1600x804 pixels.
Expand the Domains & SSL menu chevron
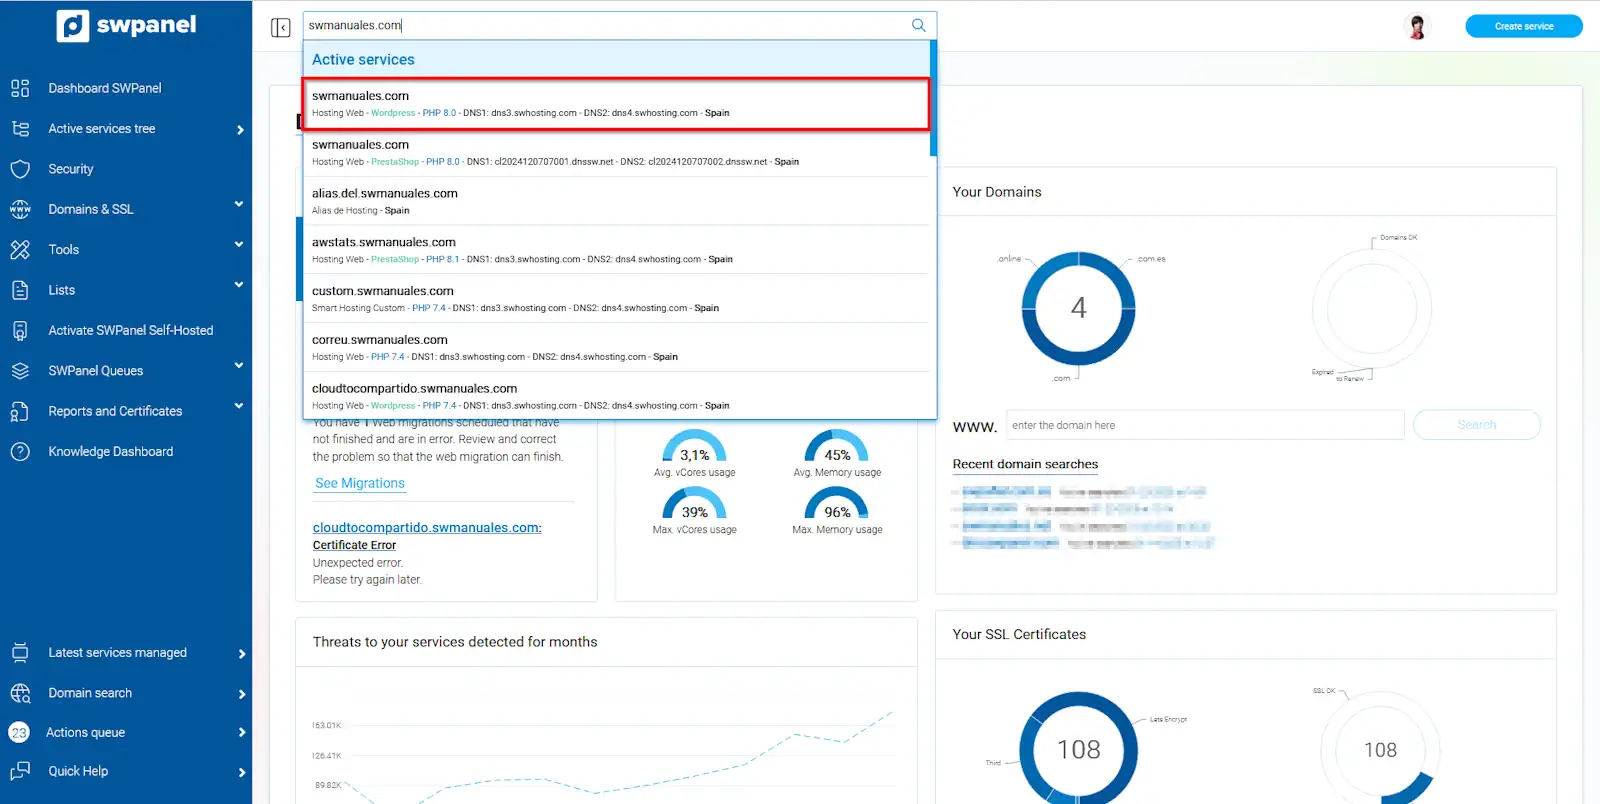[x=239, y=204]
